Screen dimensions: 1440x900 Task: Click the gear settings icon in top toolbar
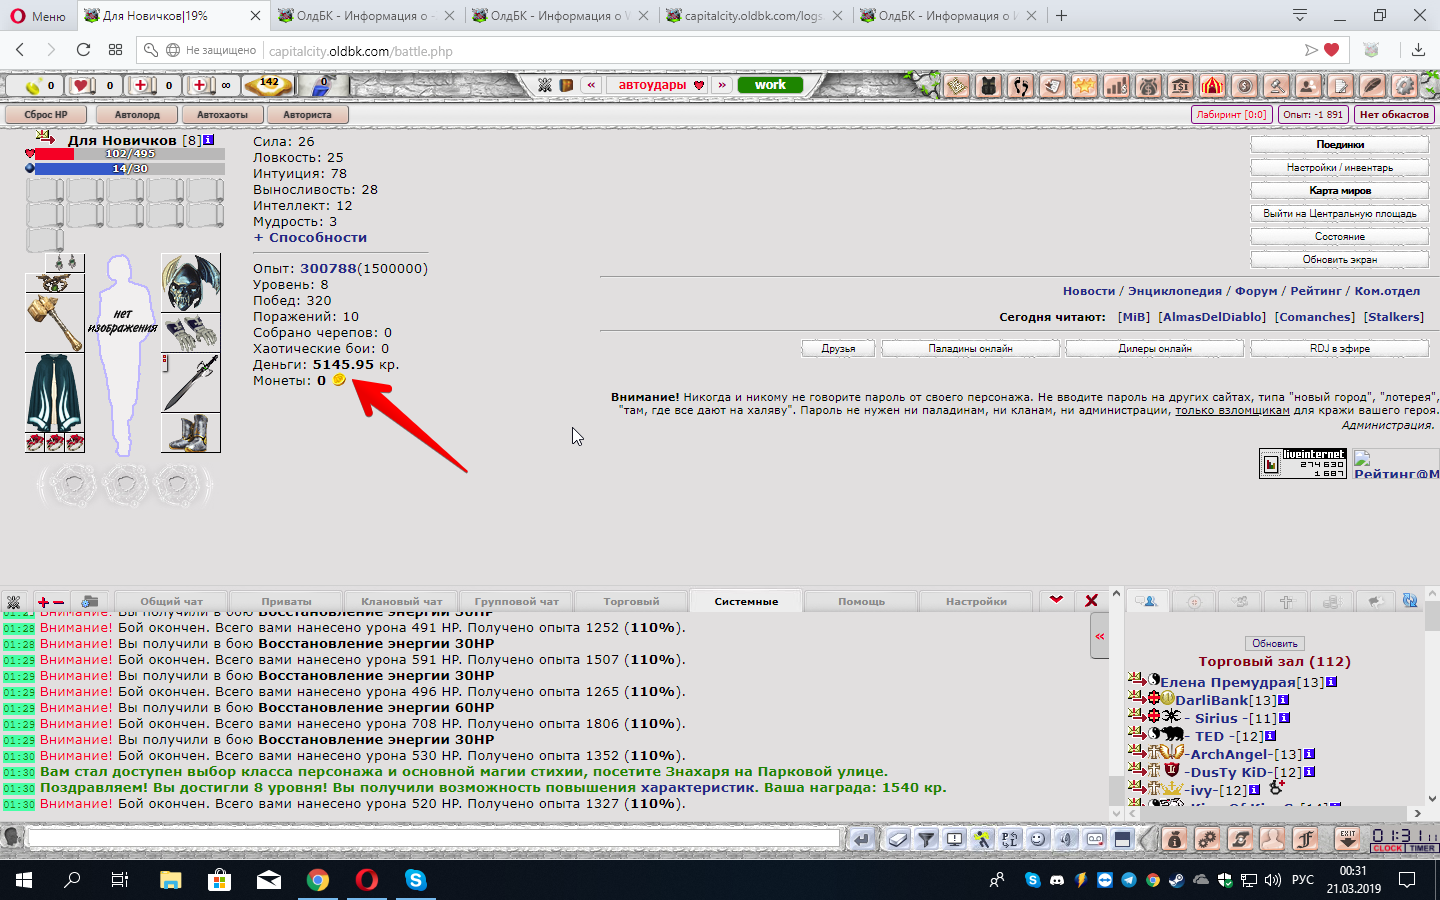point(1404,86)
